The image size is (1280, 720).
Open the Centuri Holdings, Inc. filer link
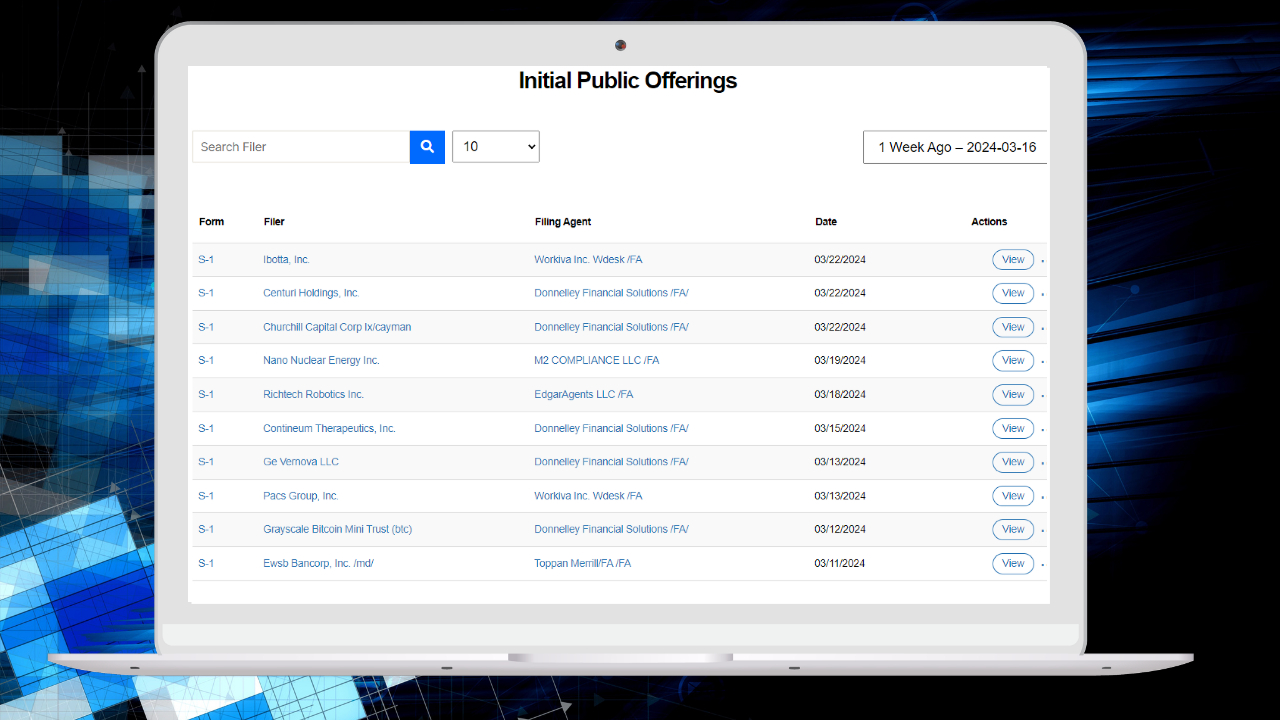(x=310, y=293)
